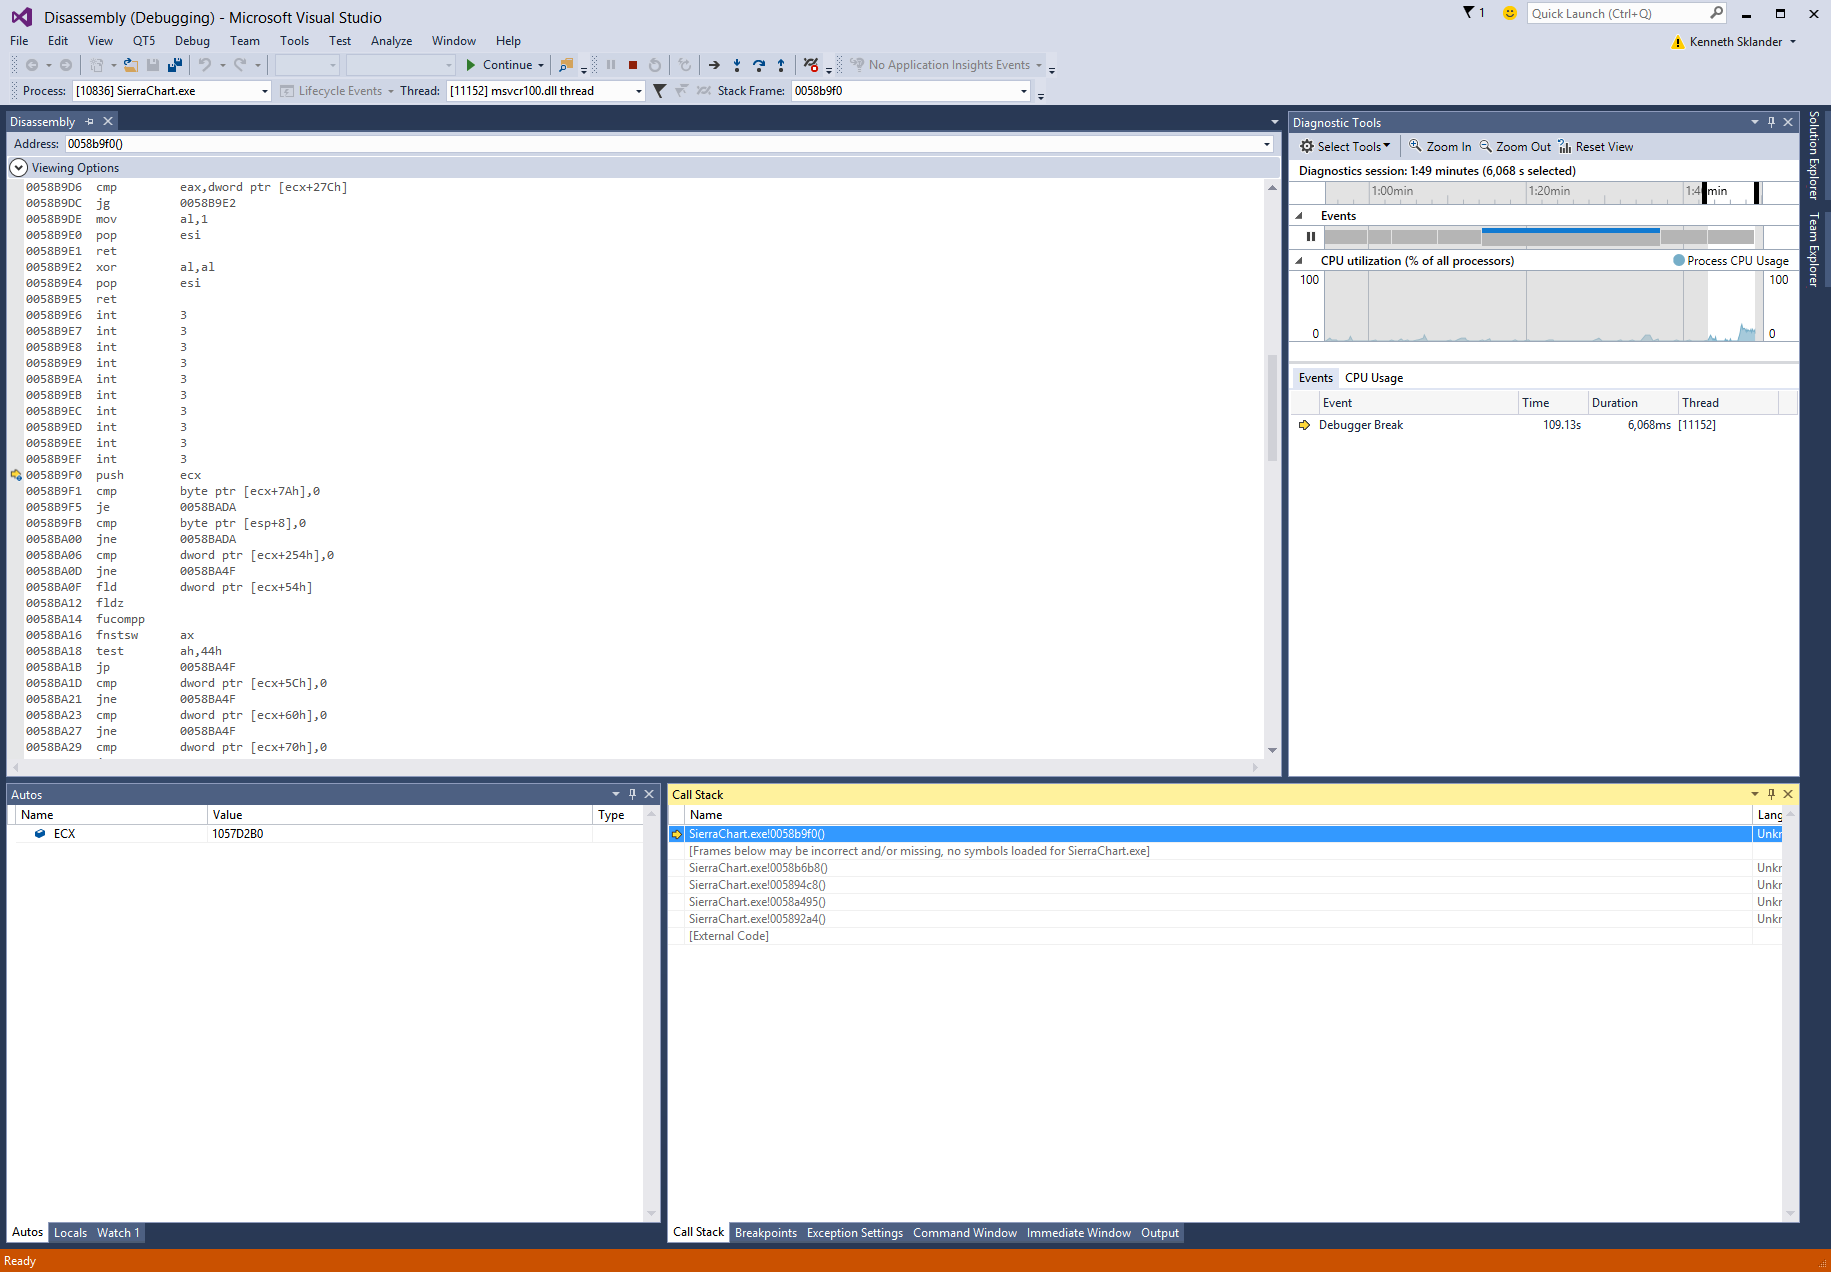Viewport: 1831px width, 1272px height.
Task: Click the Save disk icon
Action: coord(153,65)
